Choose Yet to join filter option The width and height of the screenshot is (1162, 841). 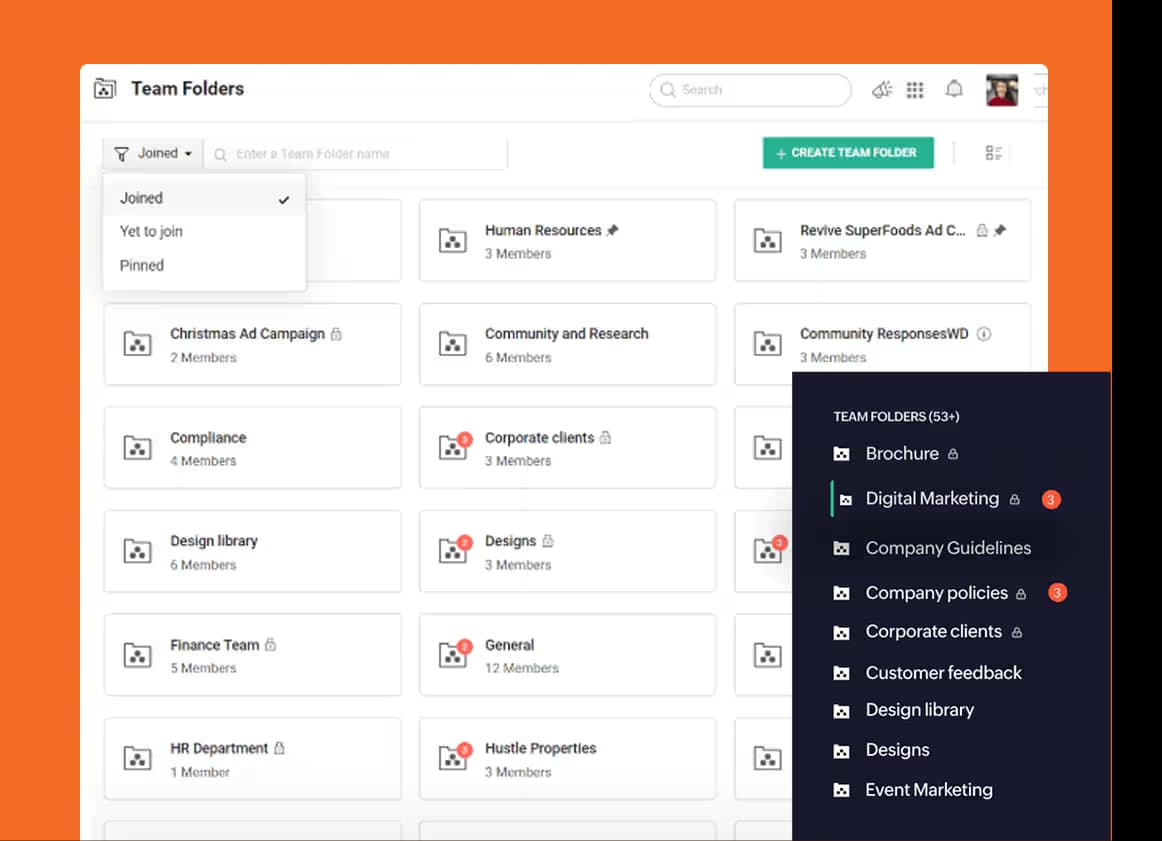(204, 231)
